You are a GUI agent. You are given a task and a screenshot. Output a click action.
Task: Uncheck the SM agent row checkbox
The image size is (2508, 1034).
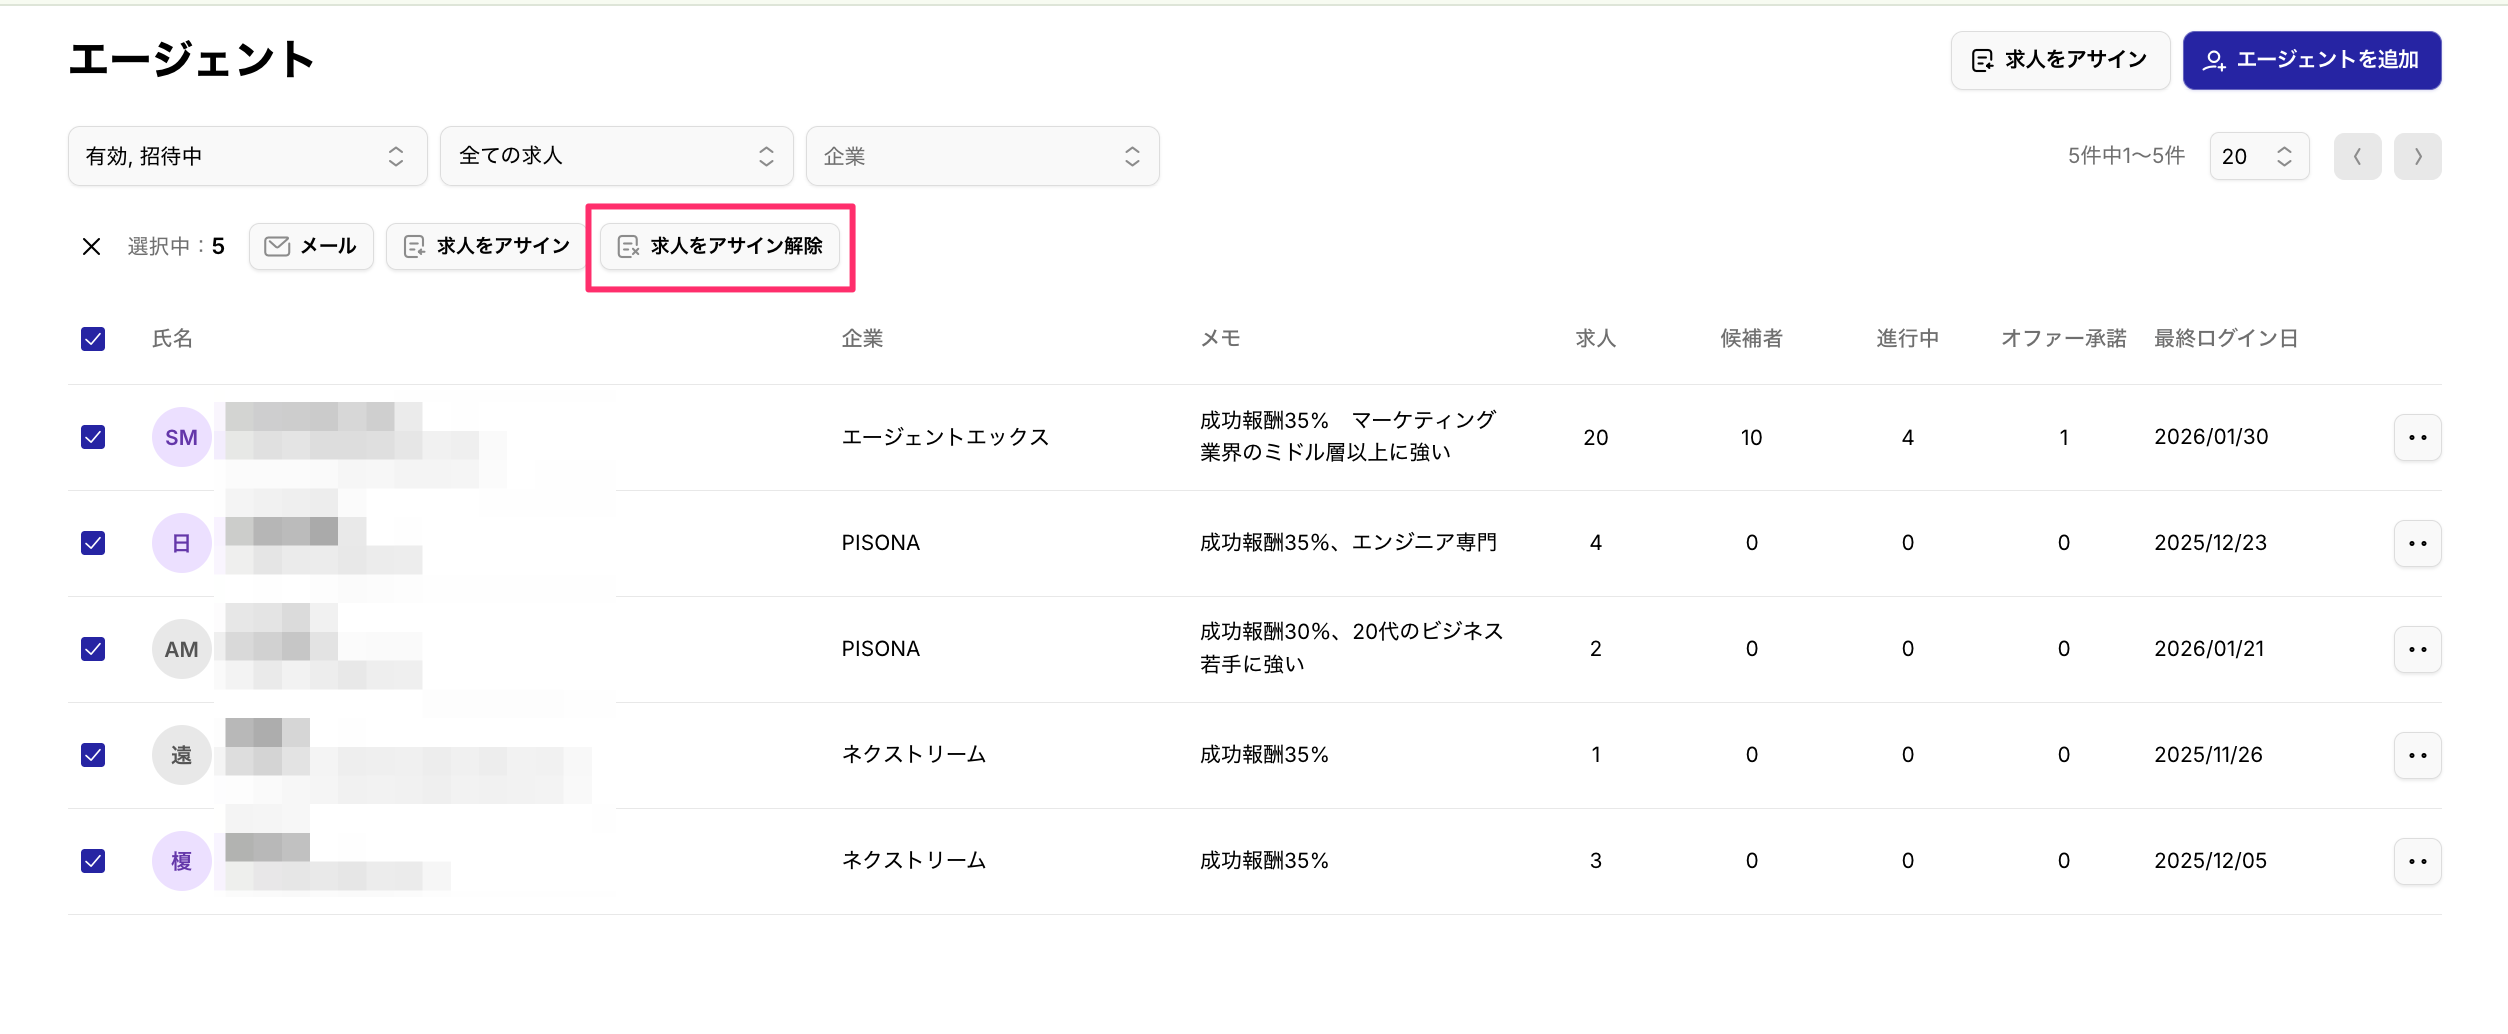click(x=93, y=438)
